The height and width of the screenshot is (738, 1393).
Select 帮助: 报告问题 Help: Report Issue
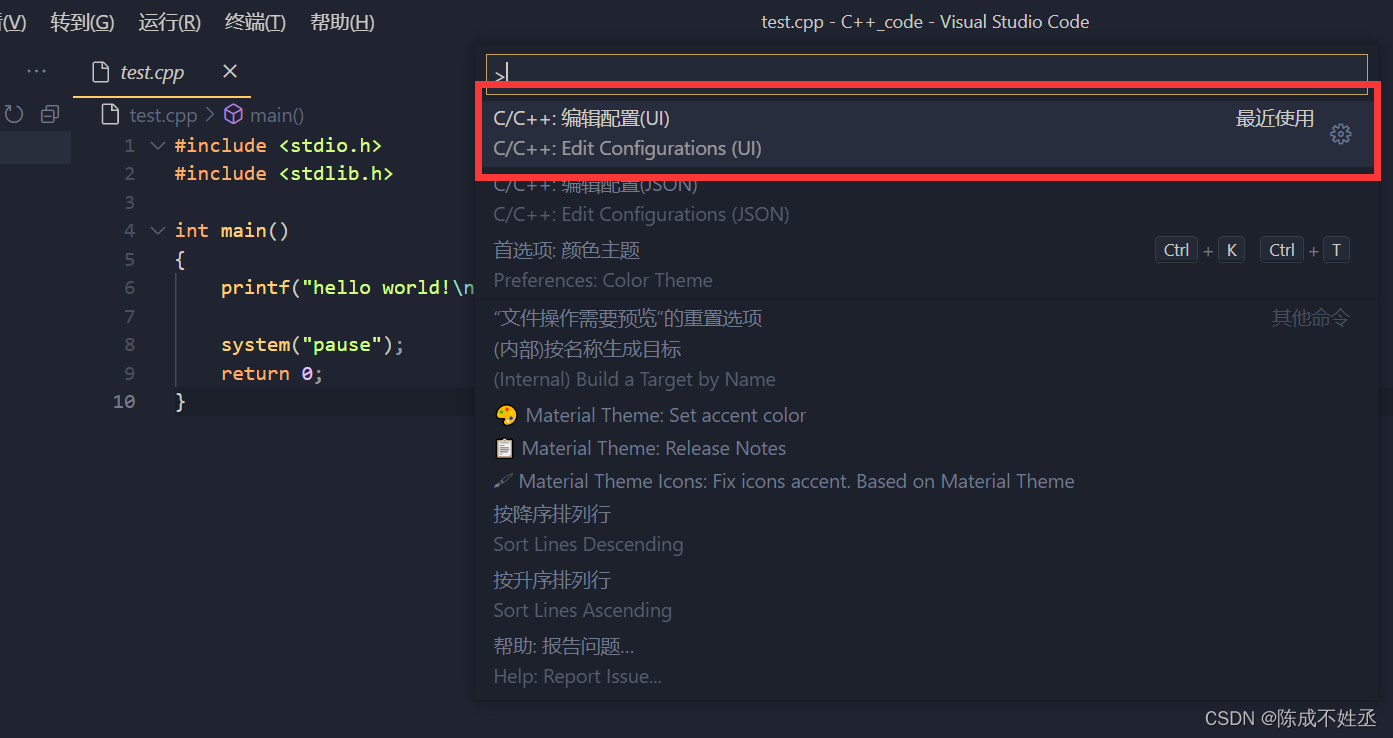926,662
